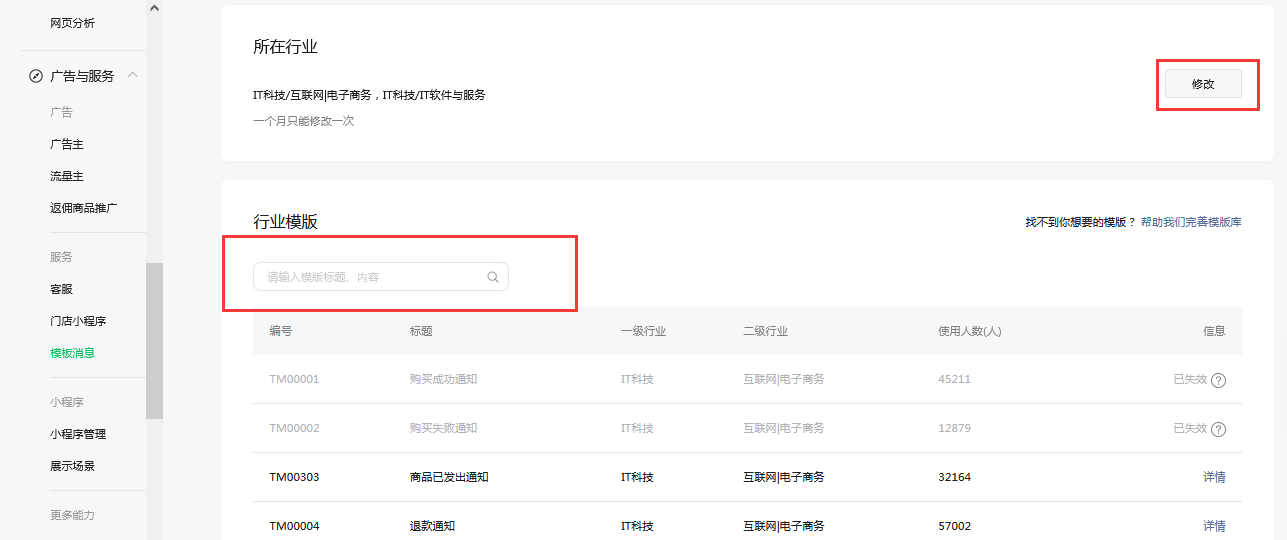
Task: Open 返佣商品推广 menu item
Action: pyautogui.click(x=84, y=209)
